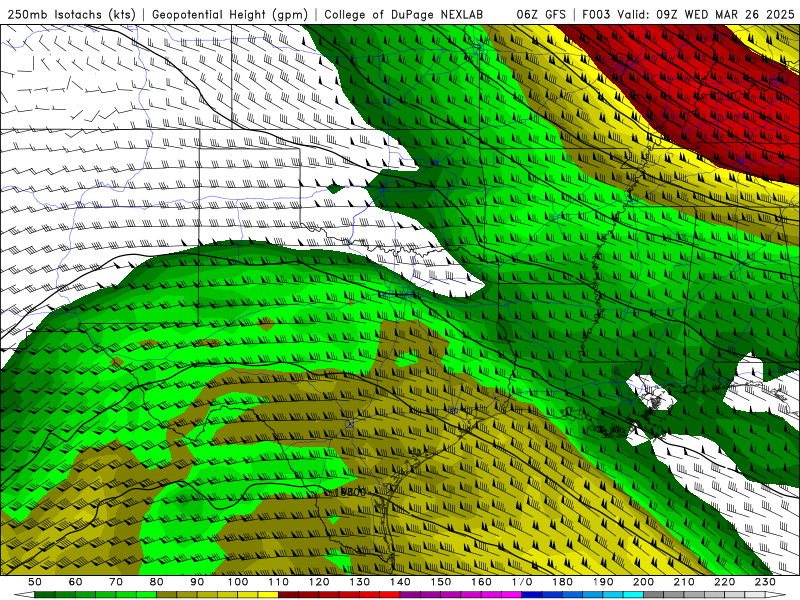Viewport: 800px width, 600px height.
Task: Click the 50 value on the color scale
Action: [x=35, y=582]
